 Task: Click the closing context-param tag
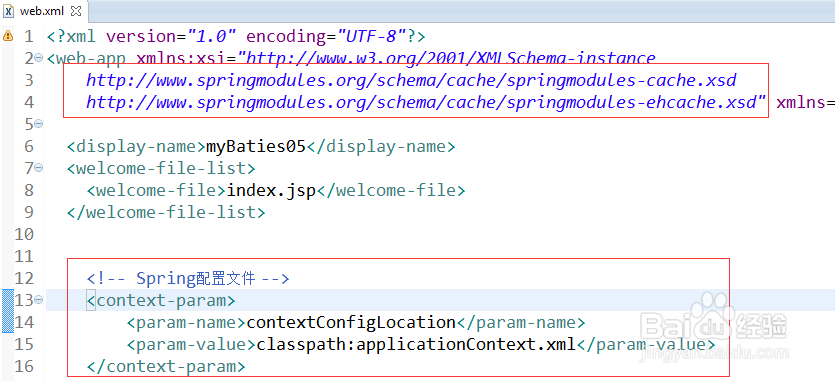tap(166, 366)
